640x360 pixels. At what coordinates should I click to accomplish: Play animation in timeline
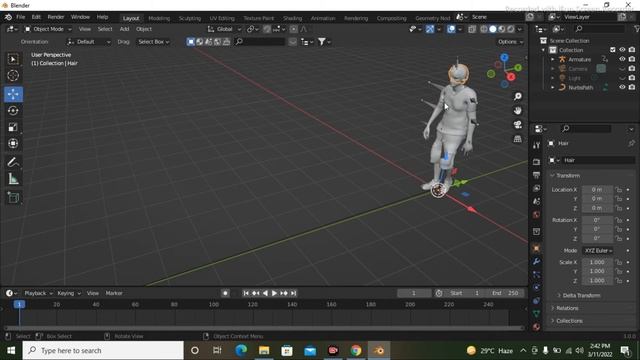coord(274,293)
